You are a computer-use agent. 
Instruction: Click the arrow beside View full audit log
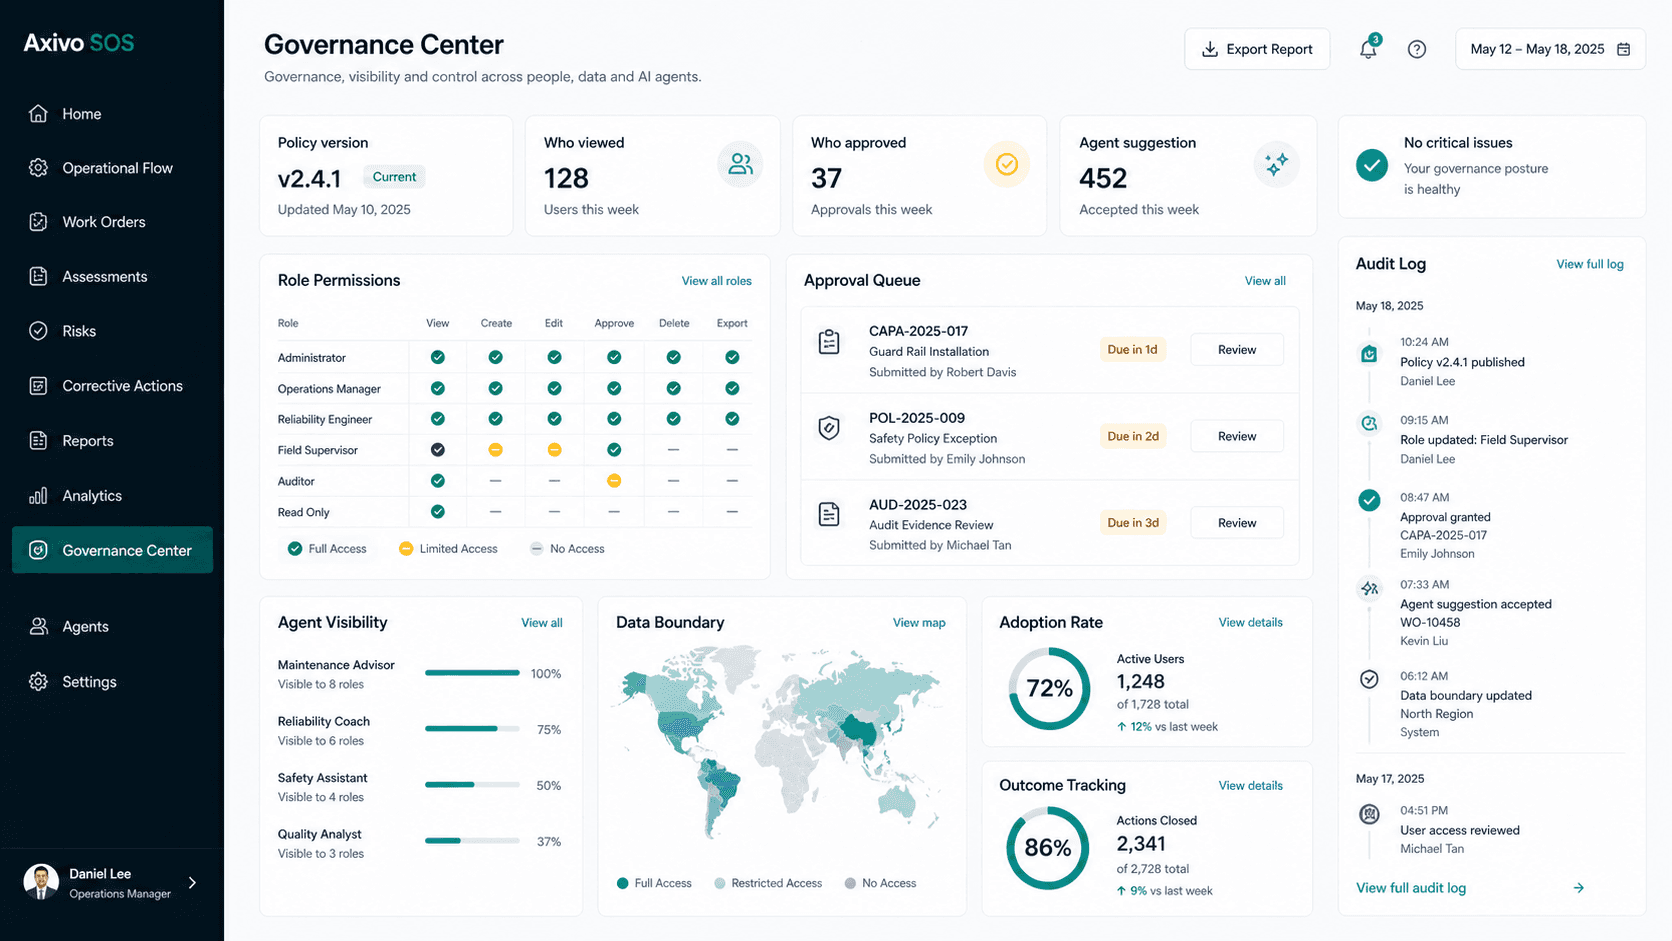[x=1578, y=888]
